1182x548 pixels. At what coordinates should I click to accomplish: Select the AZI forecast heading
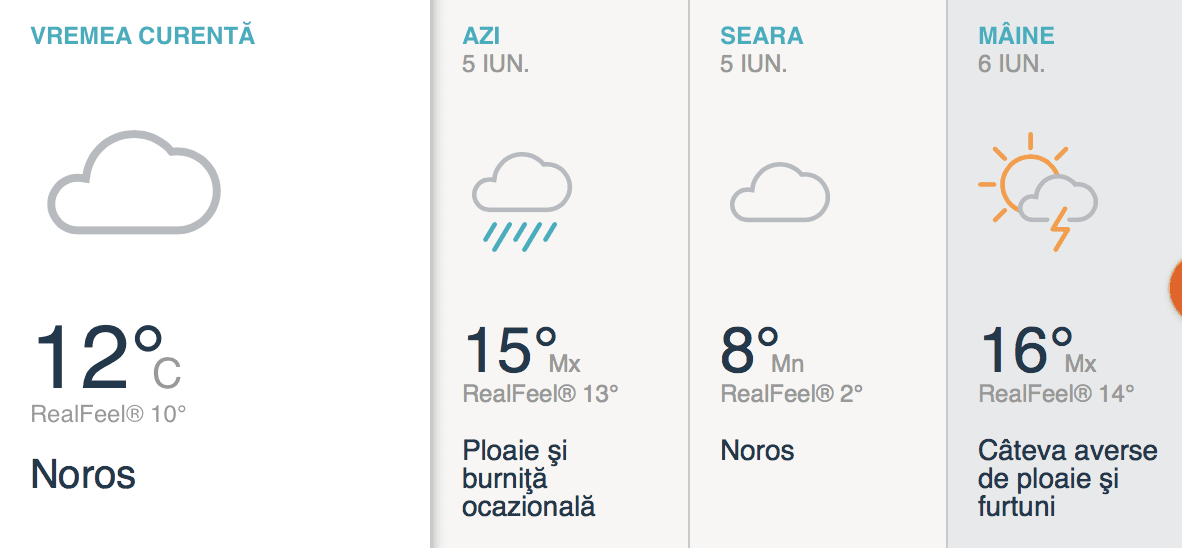tap(481, 35)
